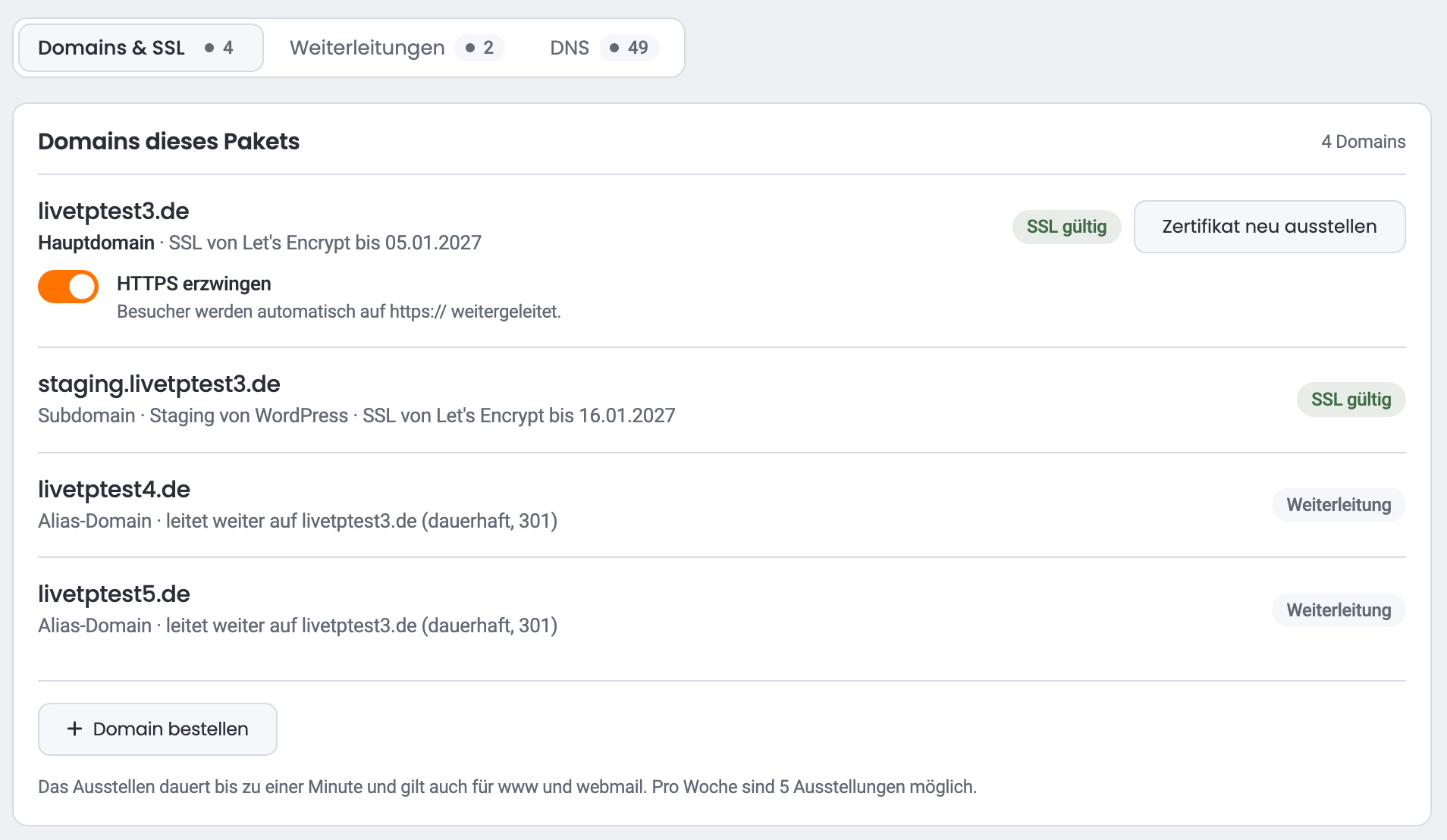This screenshot has width=1447, height=840.
Task: Click the SSL gültig badge for livetptest3.de
Action: 1067,227
